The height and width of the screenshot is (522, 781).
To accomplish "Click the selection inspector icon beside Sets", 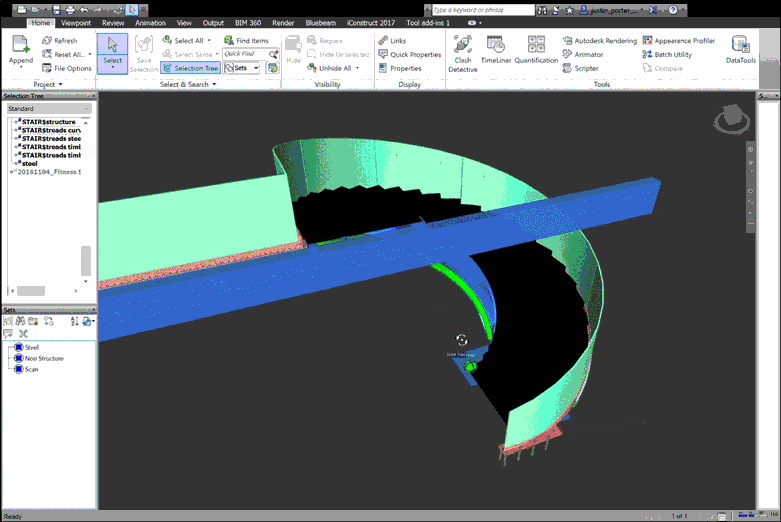I will [273, 68].
